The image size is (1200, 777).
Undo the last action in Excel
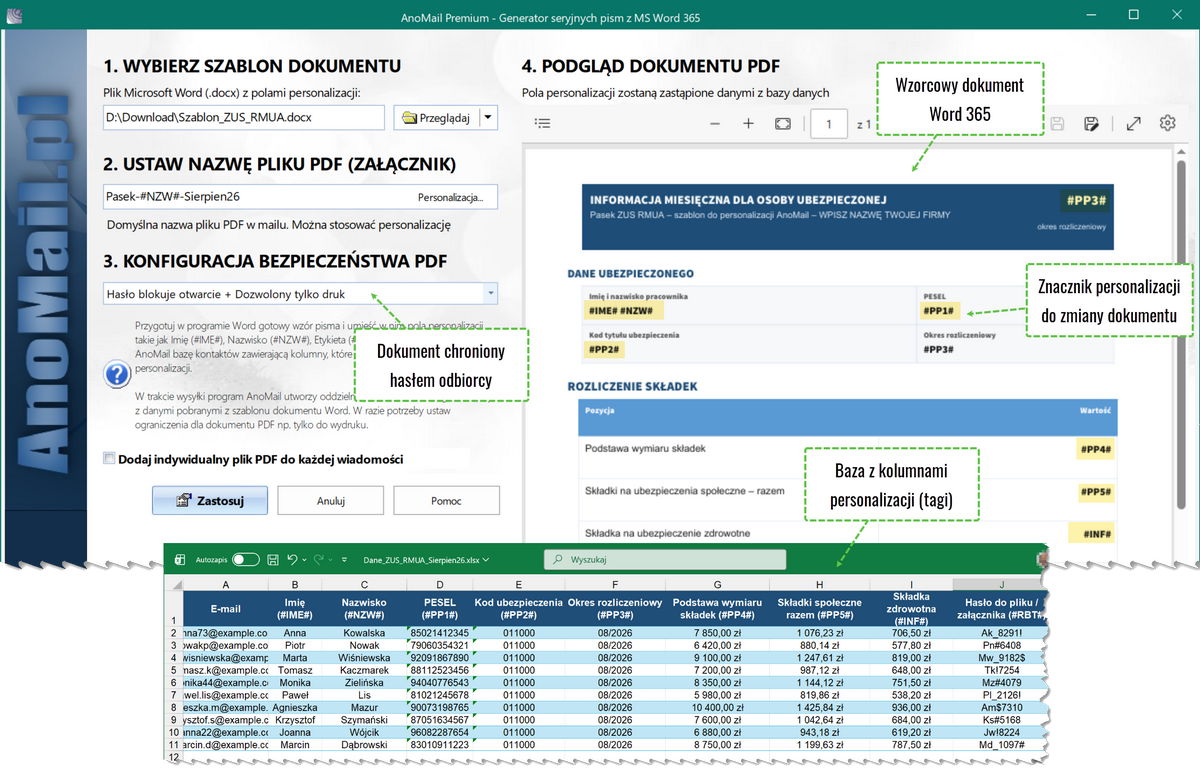click(292, 560)
